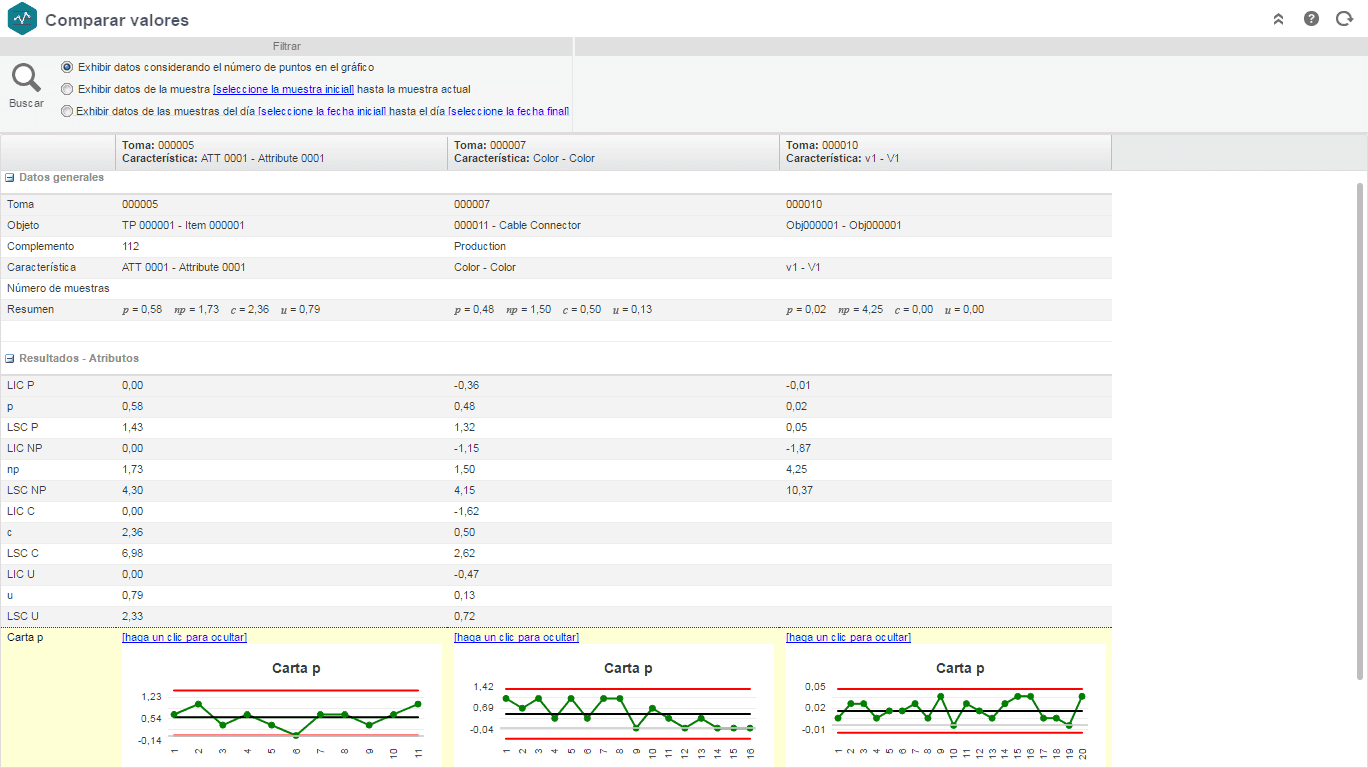Open the help question mark icon

click(x=1311, y=19)
